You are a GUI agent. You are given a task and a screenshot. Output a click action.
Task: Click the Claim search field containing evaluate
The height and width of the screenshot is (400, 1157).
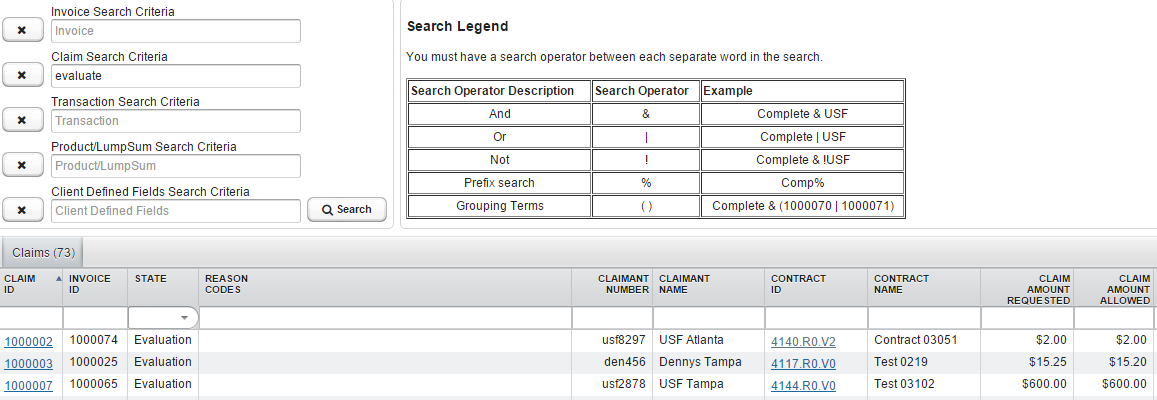175,76
